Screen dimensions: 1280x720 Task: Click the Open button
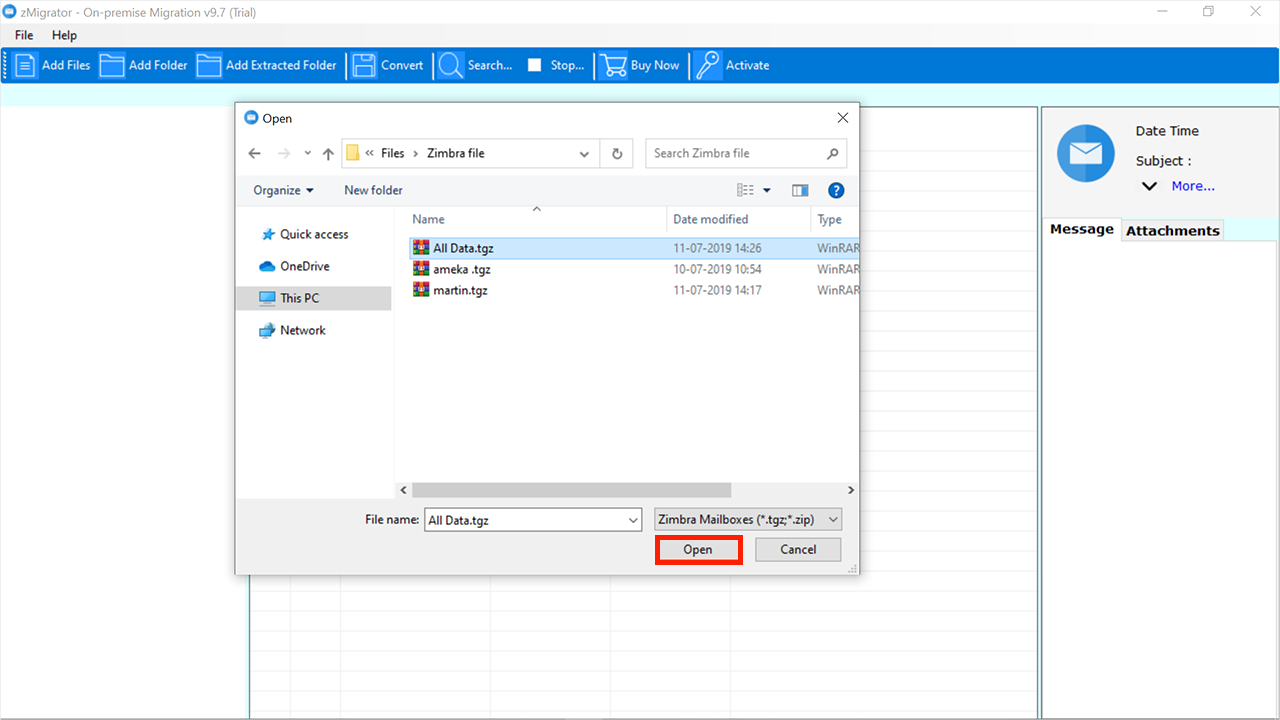(698, 550)
